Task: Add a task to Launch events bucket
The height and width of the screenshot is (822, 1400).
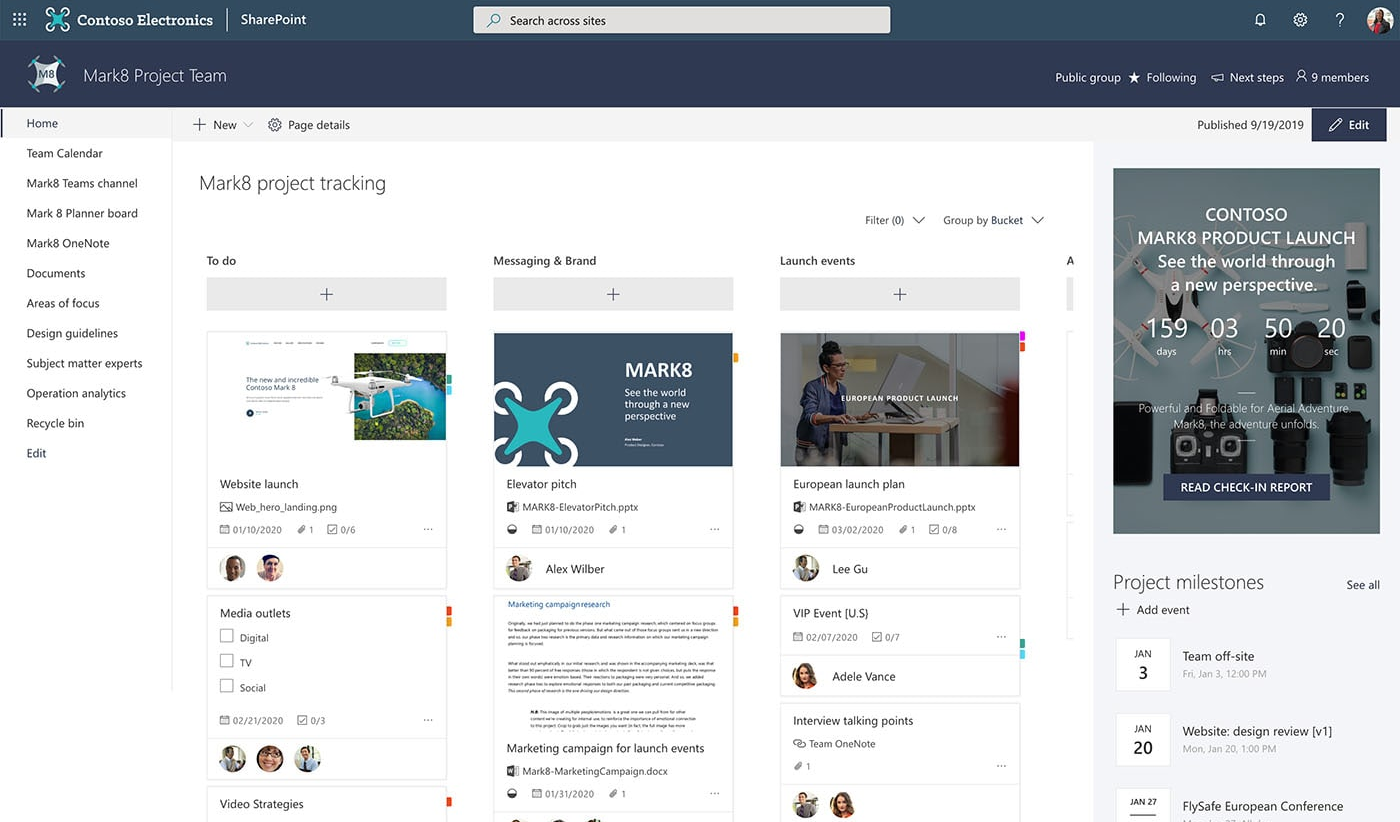Action: [x=900, y=294]
